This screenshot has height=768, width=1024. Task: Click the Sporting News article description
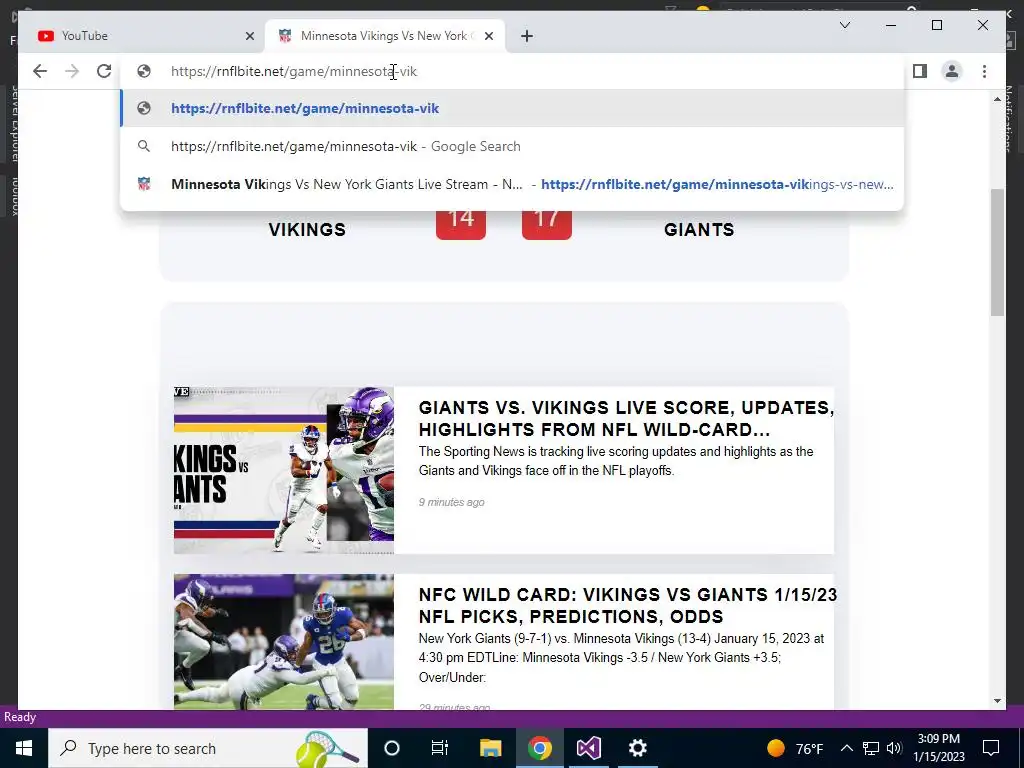616,461
